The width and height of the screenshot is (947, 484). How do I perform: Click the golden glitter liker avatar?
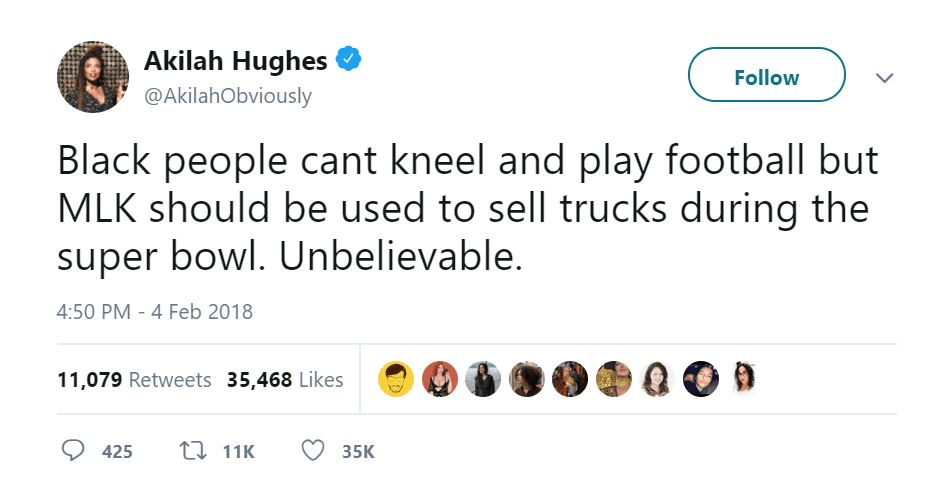click(614, 379)
